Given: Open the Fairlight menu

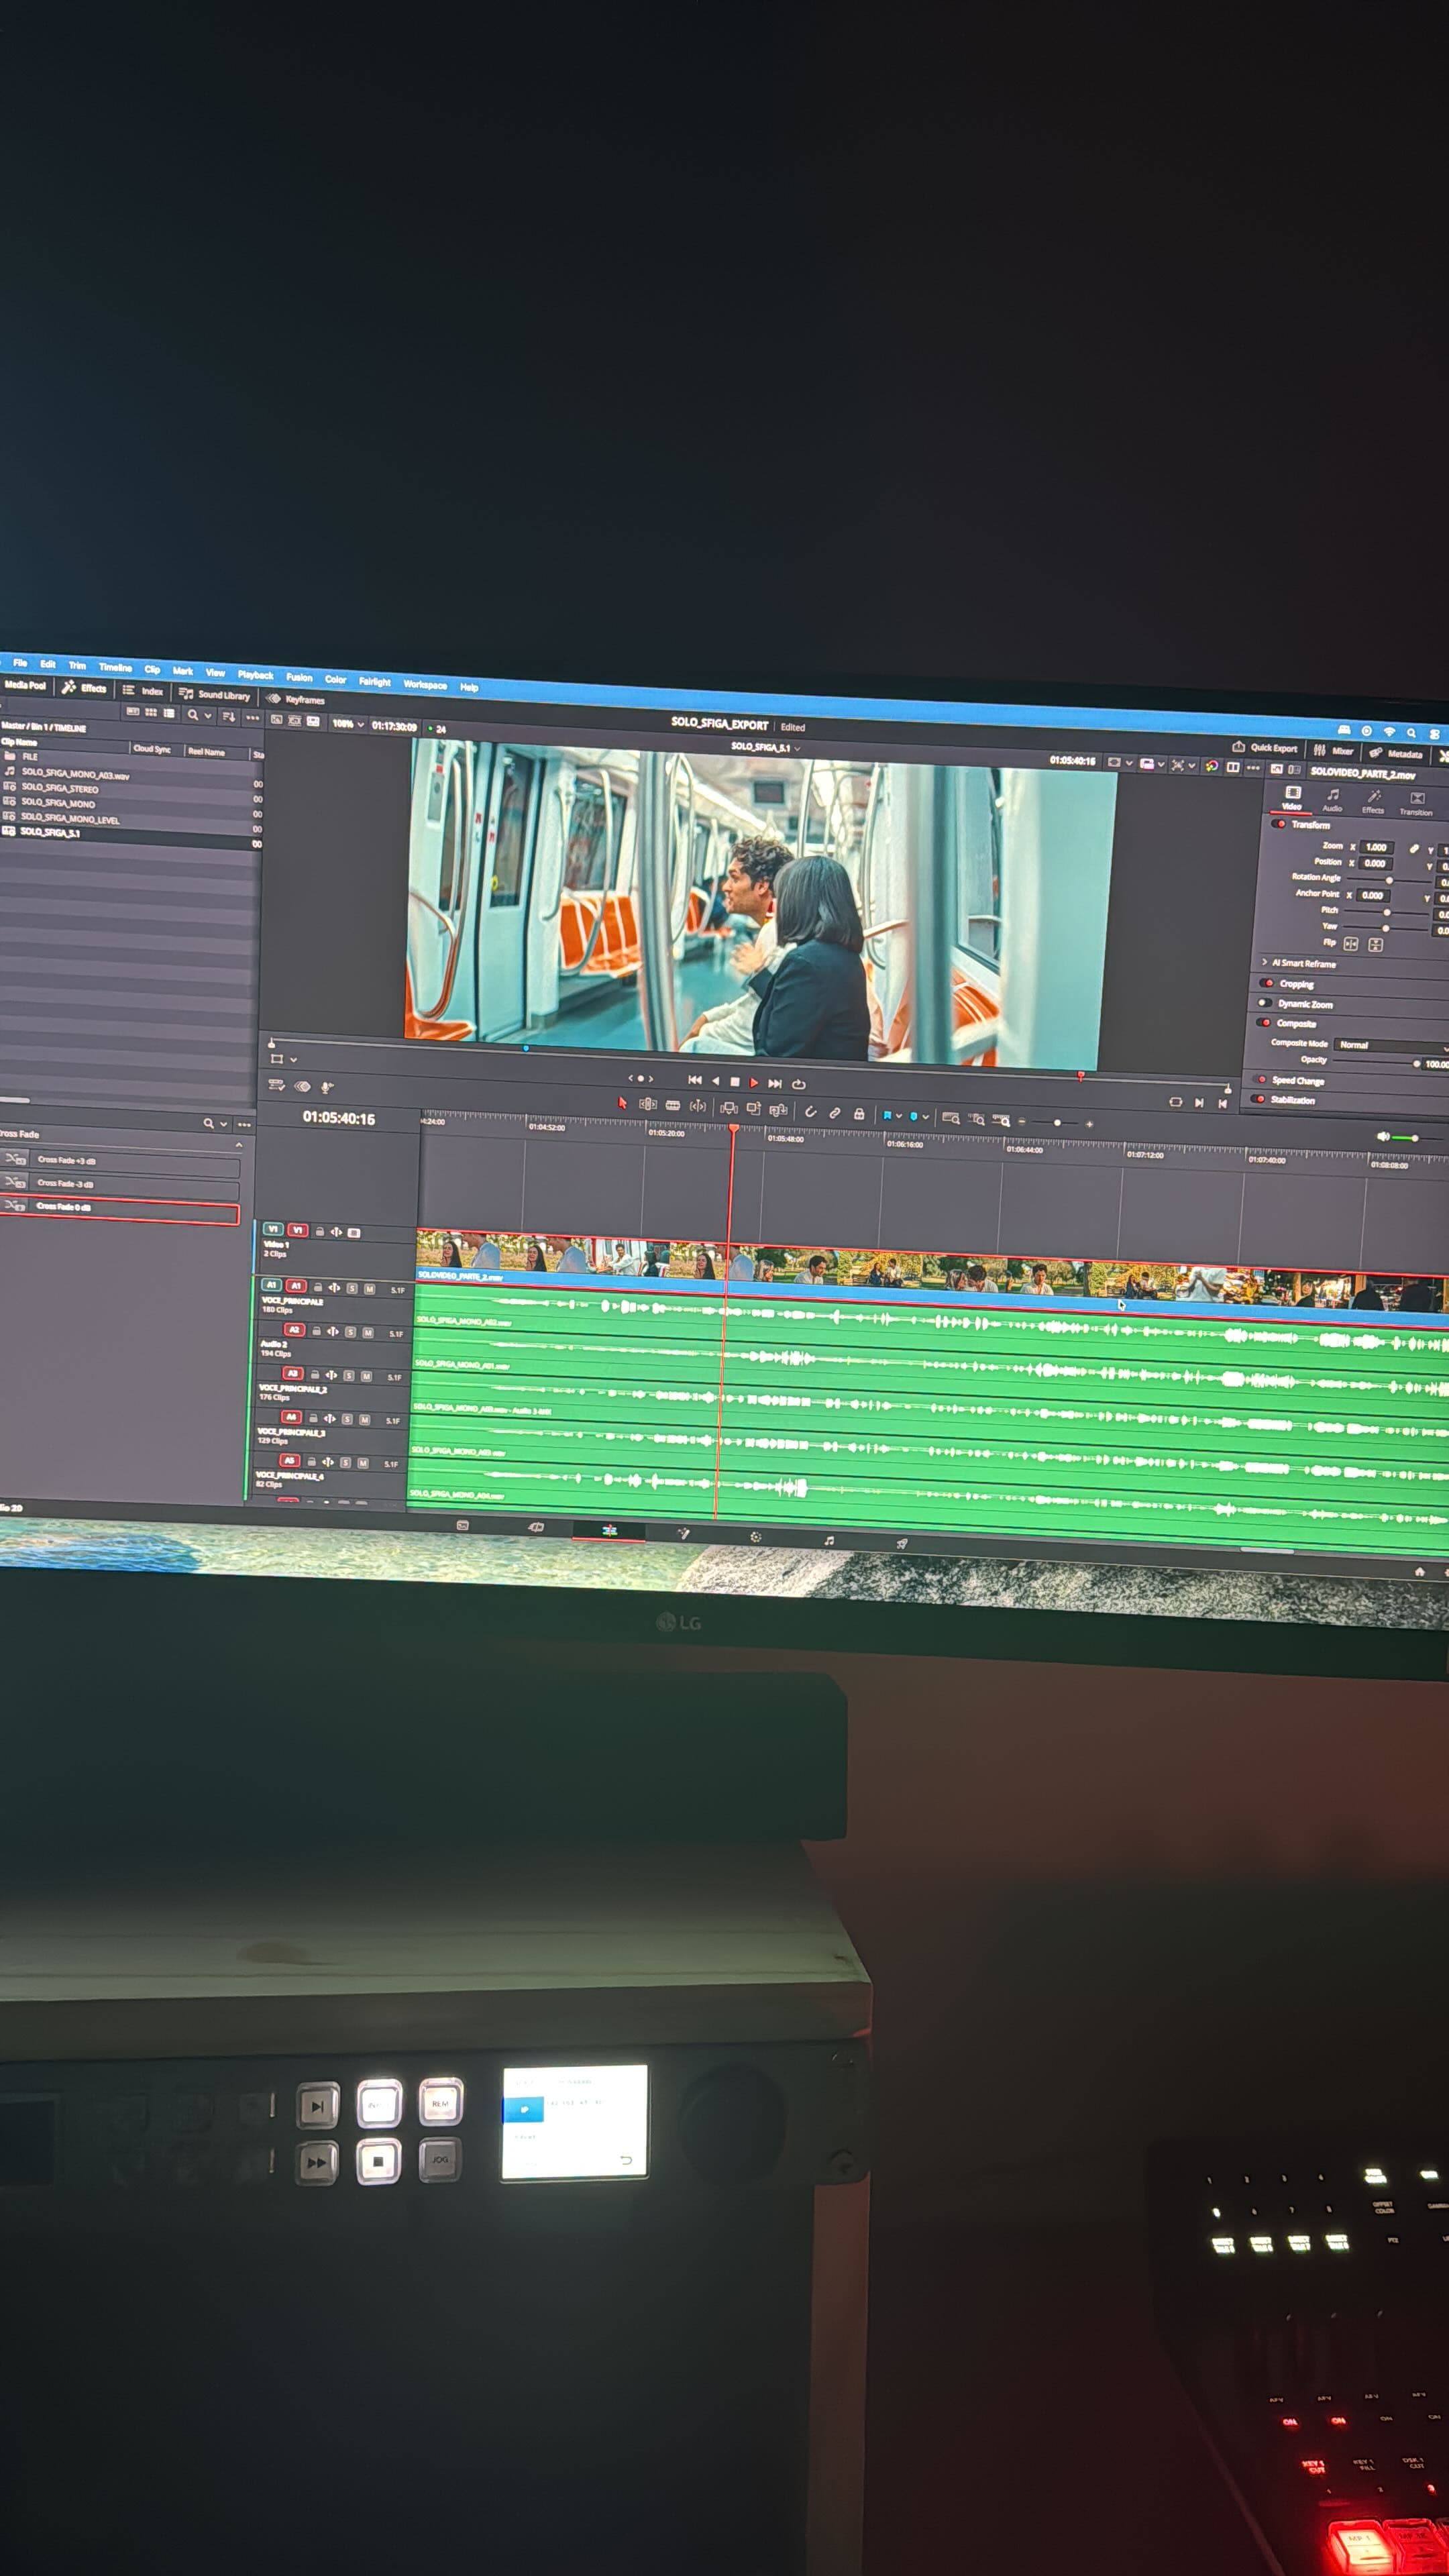Looking at the screenshot, I should 375,681.
